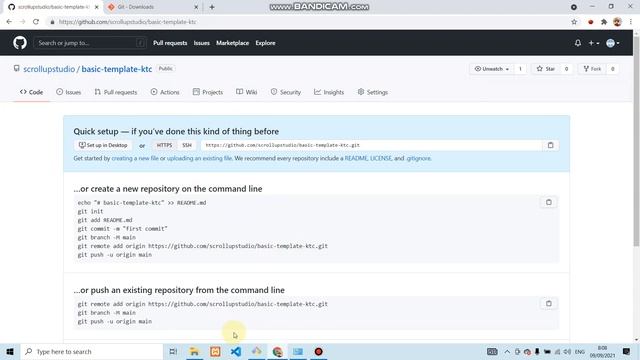This screenshot has width=640, height=360.
Task: Open browser extensions puzzle icon
Action: pyautogui.click(x=604, y=22)
